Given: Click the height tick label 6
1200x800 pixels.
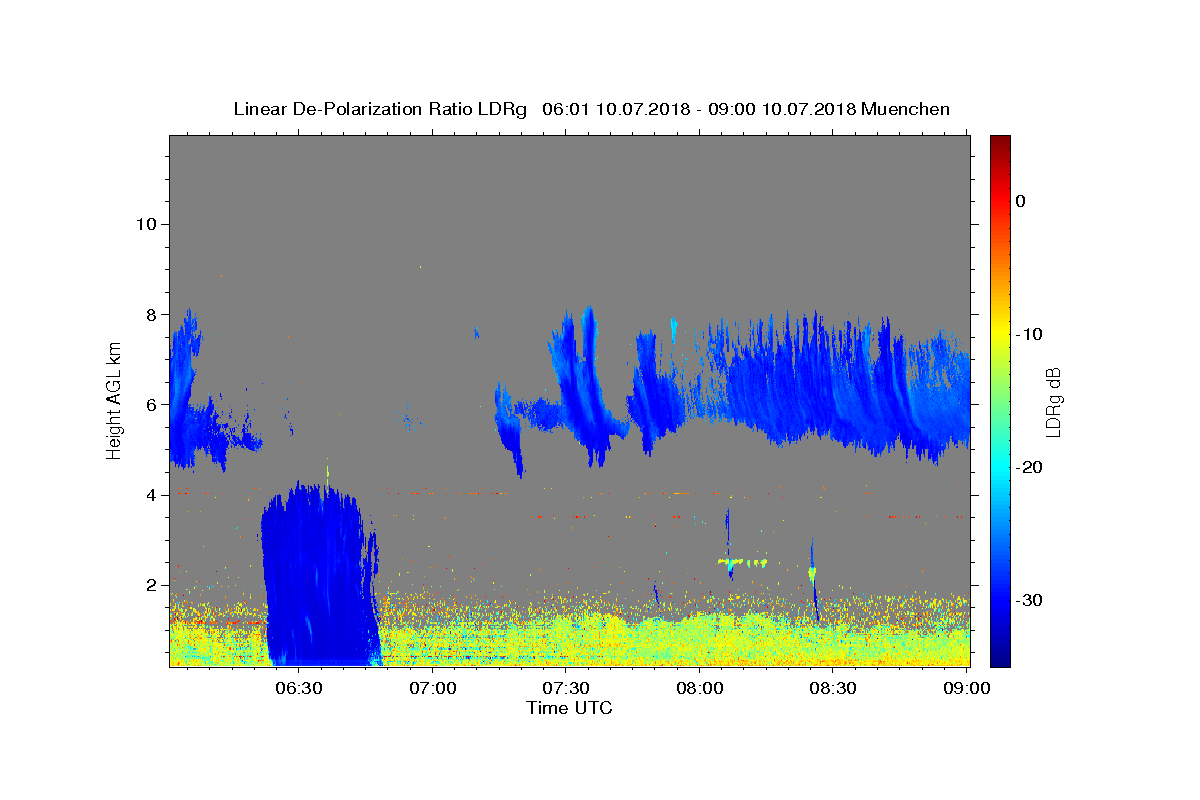Looking at the screenshot, I should [151, 405].
